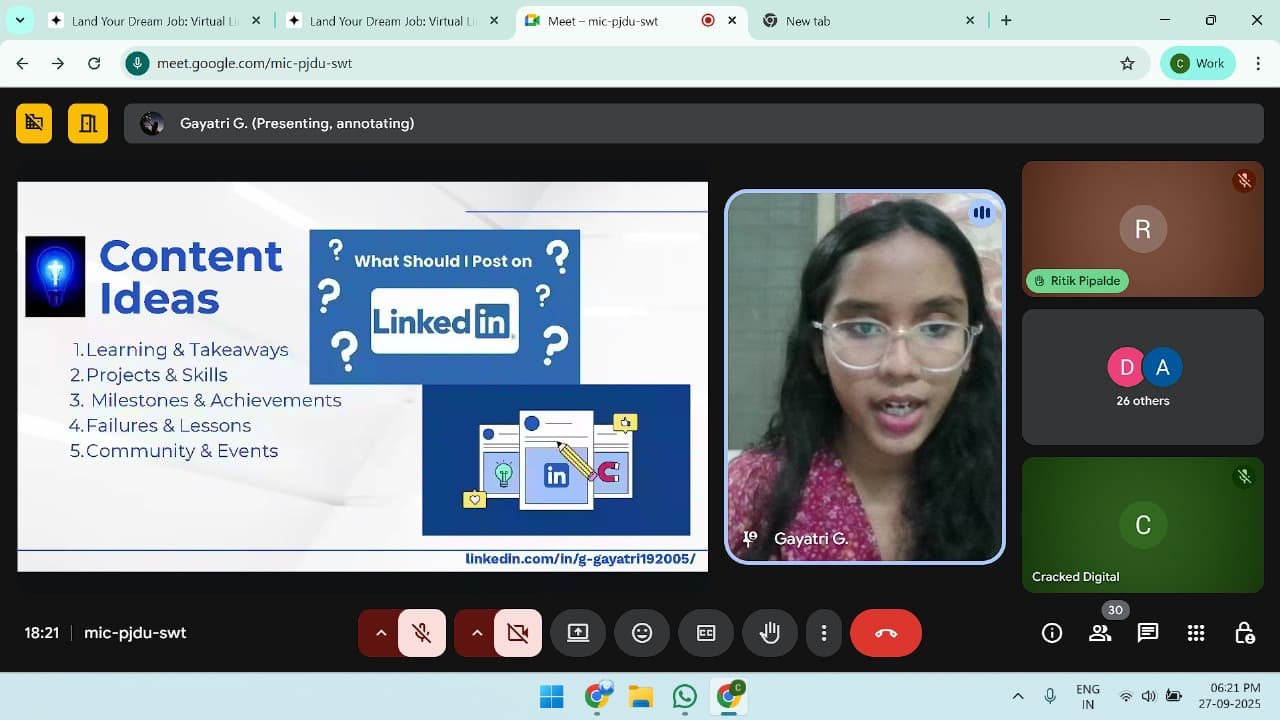Open host controls lock icon
This screenshot has width=1280, height=720.
[1244, 633]
